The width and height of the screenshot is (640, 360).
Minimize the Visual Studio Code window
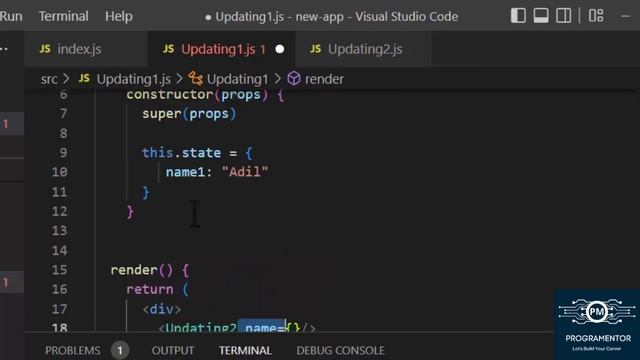click(626, 16)
